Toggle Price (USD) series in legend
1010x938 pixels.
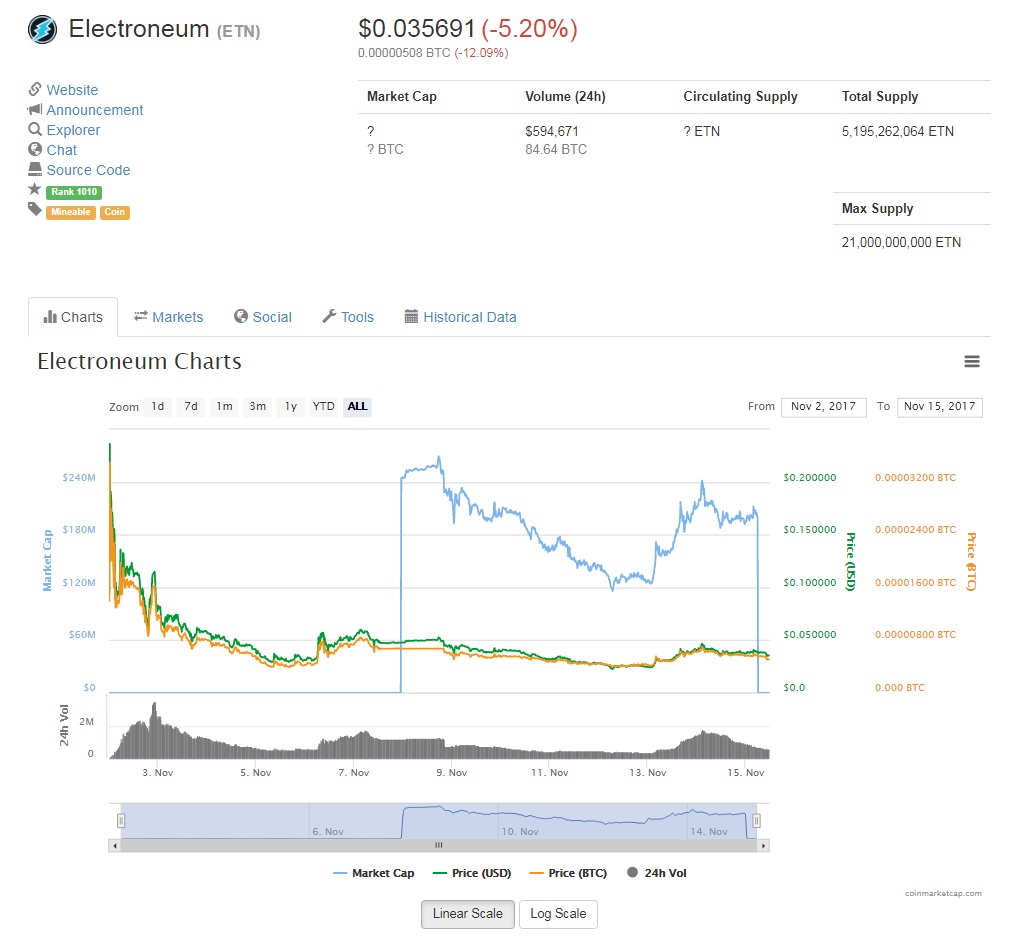point(472,873)
